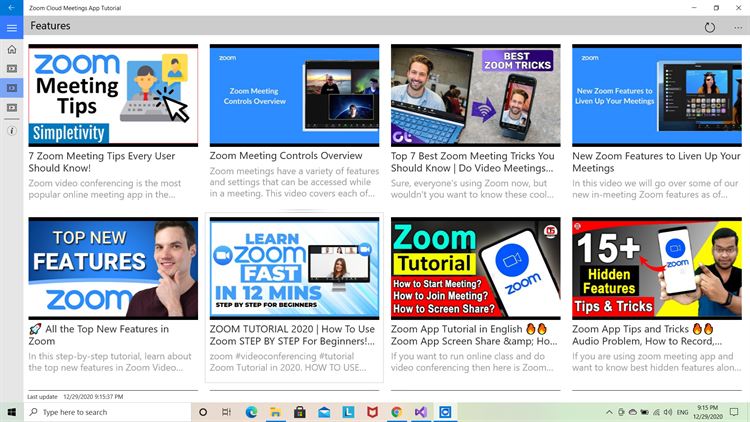Click the ENG language indicator in the tray
Image resolution: width=750 pixels, height=422 pixels.
click(x=683, y=412)
